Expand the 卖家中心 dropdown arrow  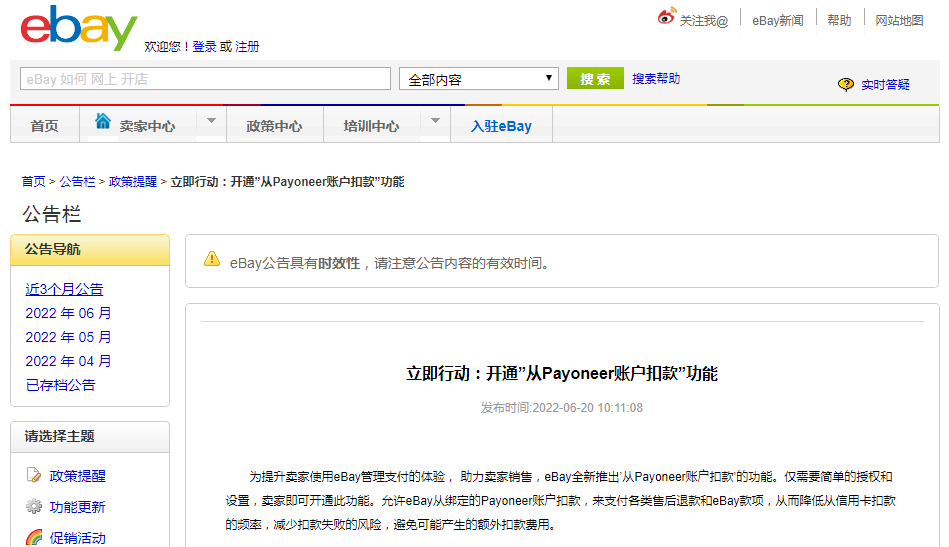(211, 121)
